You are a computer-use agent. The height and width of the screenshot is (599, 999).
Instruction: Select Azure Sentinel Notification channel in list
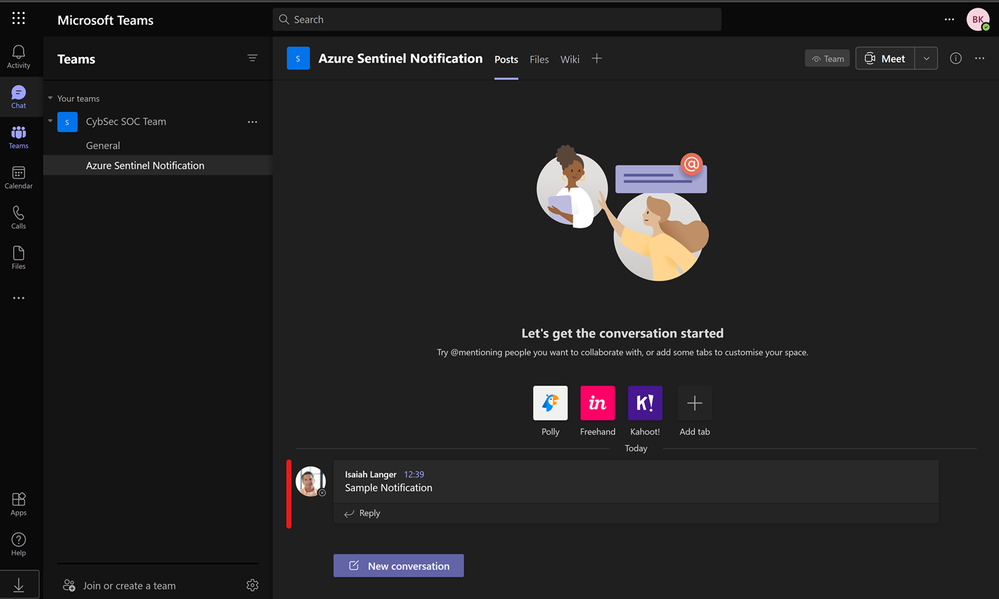(x=157, y=165)
